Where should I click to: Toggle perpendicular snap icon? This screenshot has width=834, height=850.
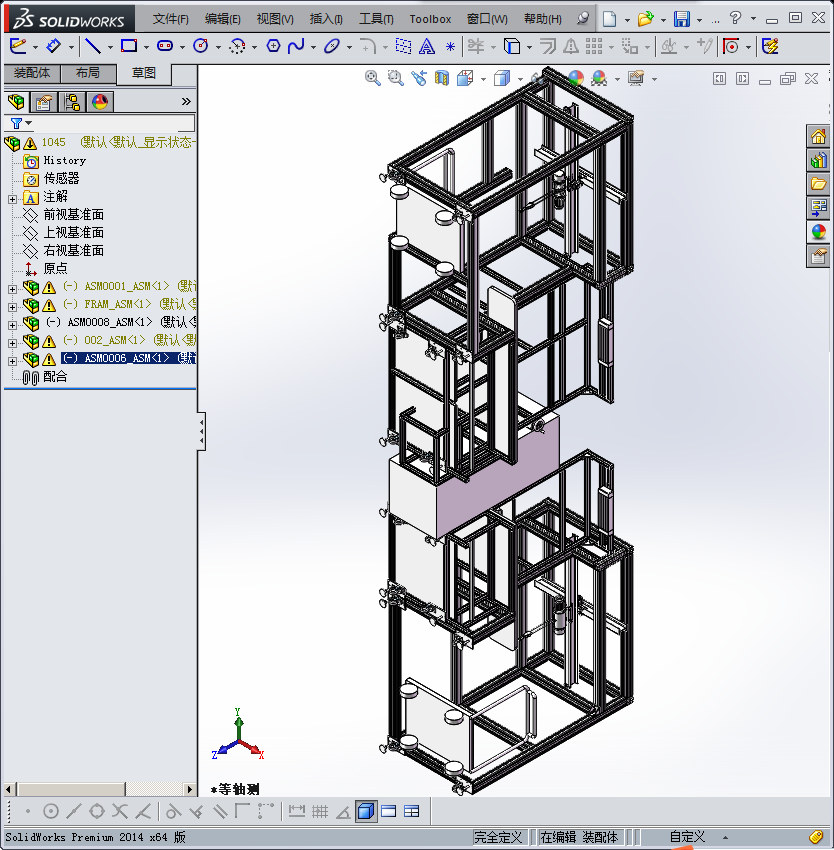(x=196, y=811)
